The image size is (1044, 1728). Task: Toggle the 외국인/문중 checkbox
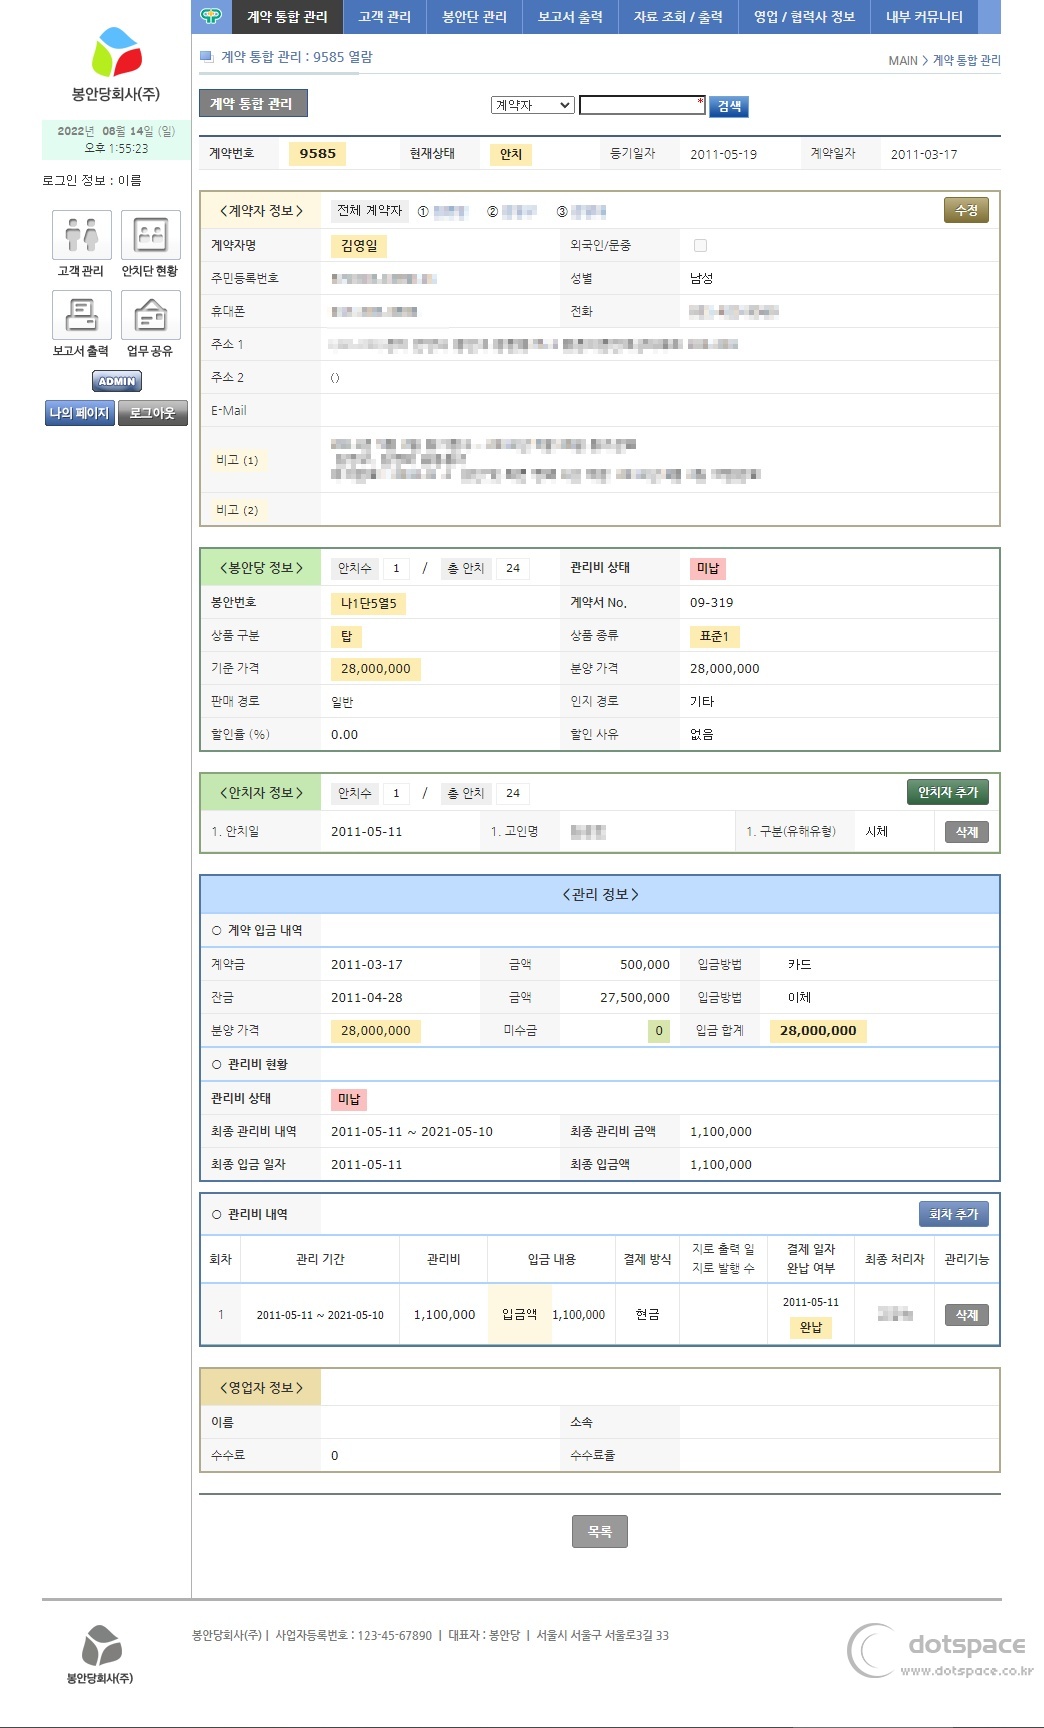pyautogui.click(x=700, y=245)
